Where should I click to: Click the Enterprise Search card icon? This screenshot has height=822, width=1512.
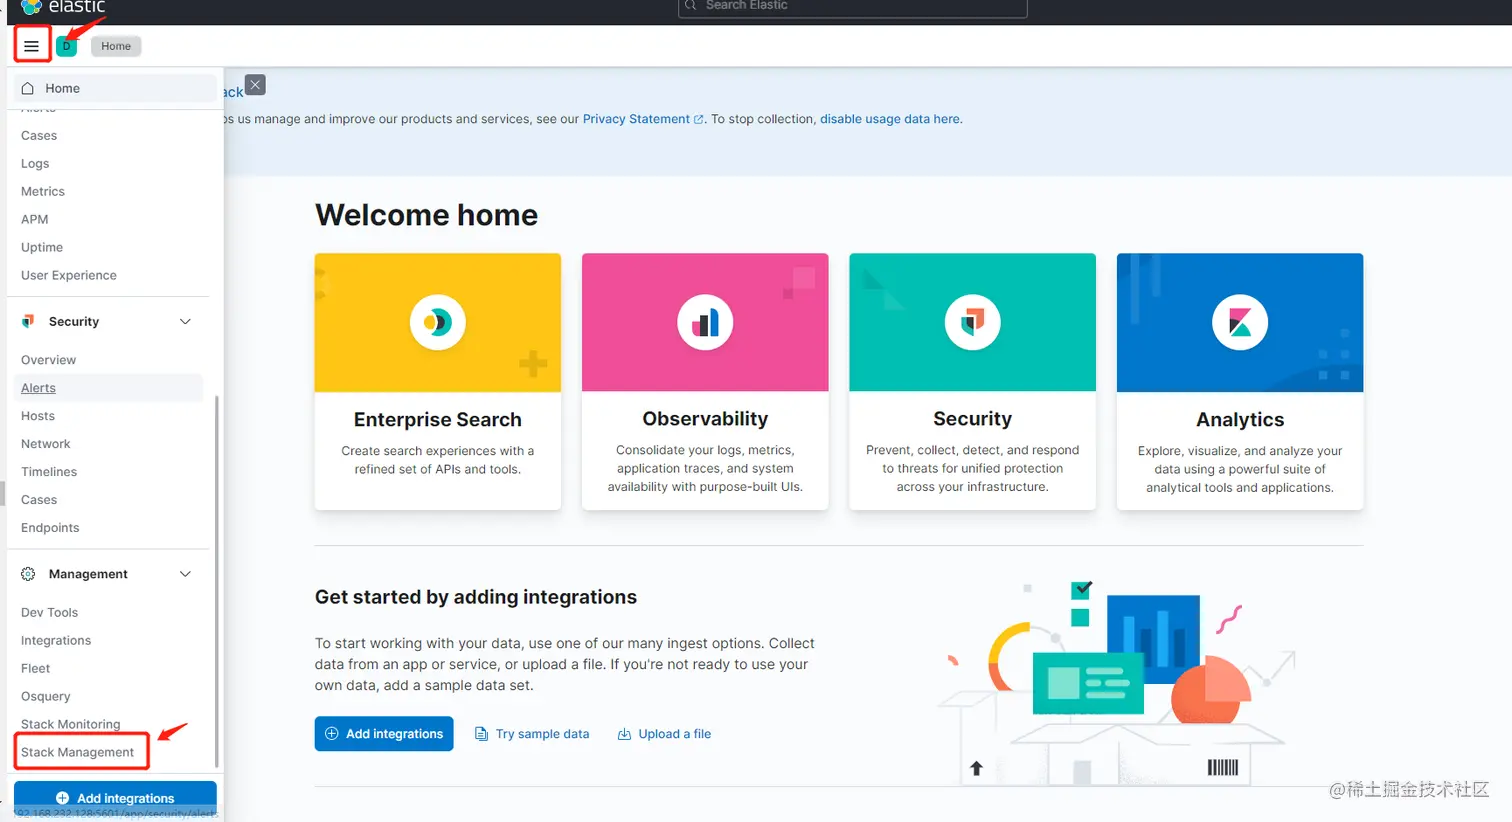pos(438,322)
